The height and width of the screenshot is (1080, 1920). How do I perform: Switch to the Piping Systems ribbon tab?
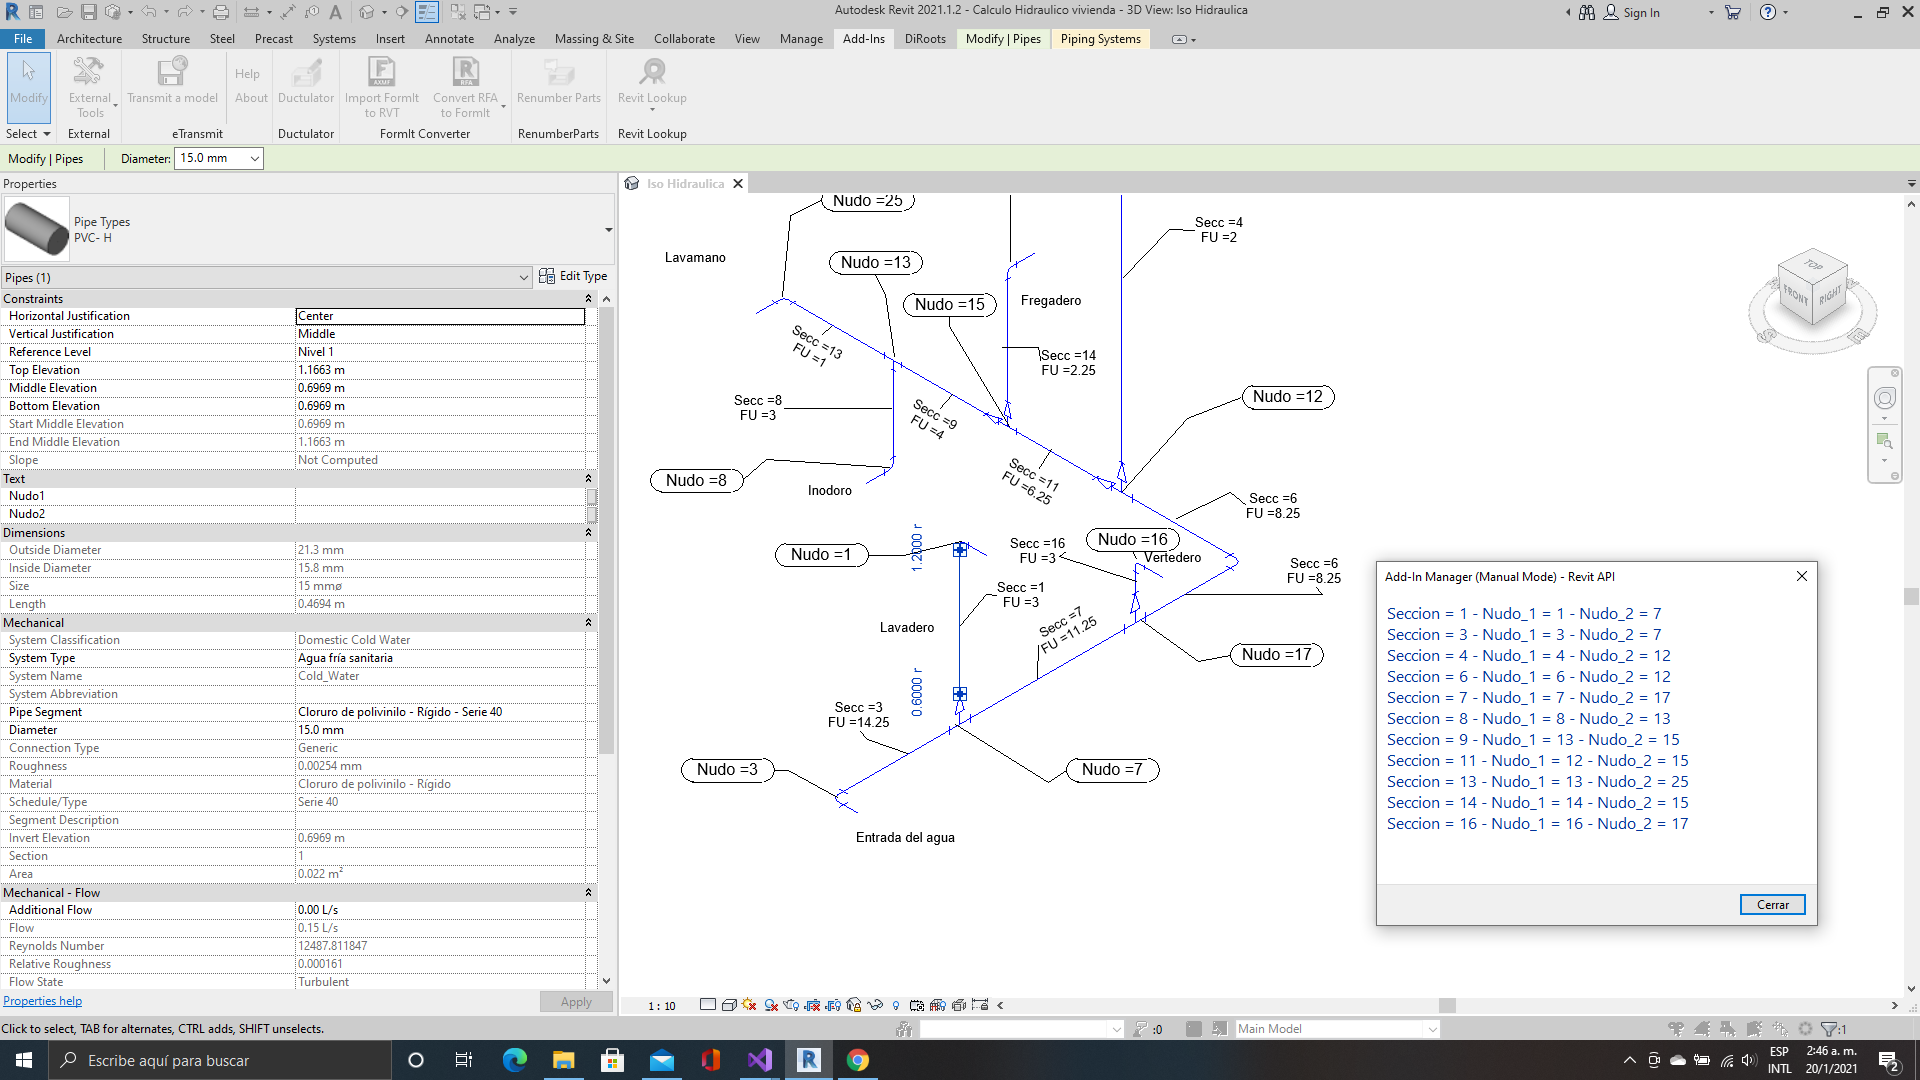(x=1100, y=39)
